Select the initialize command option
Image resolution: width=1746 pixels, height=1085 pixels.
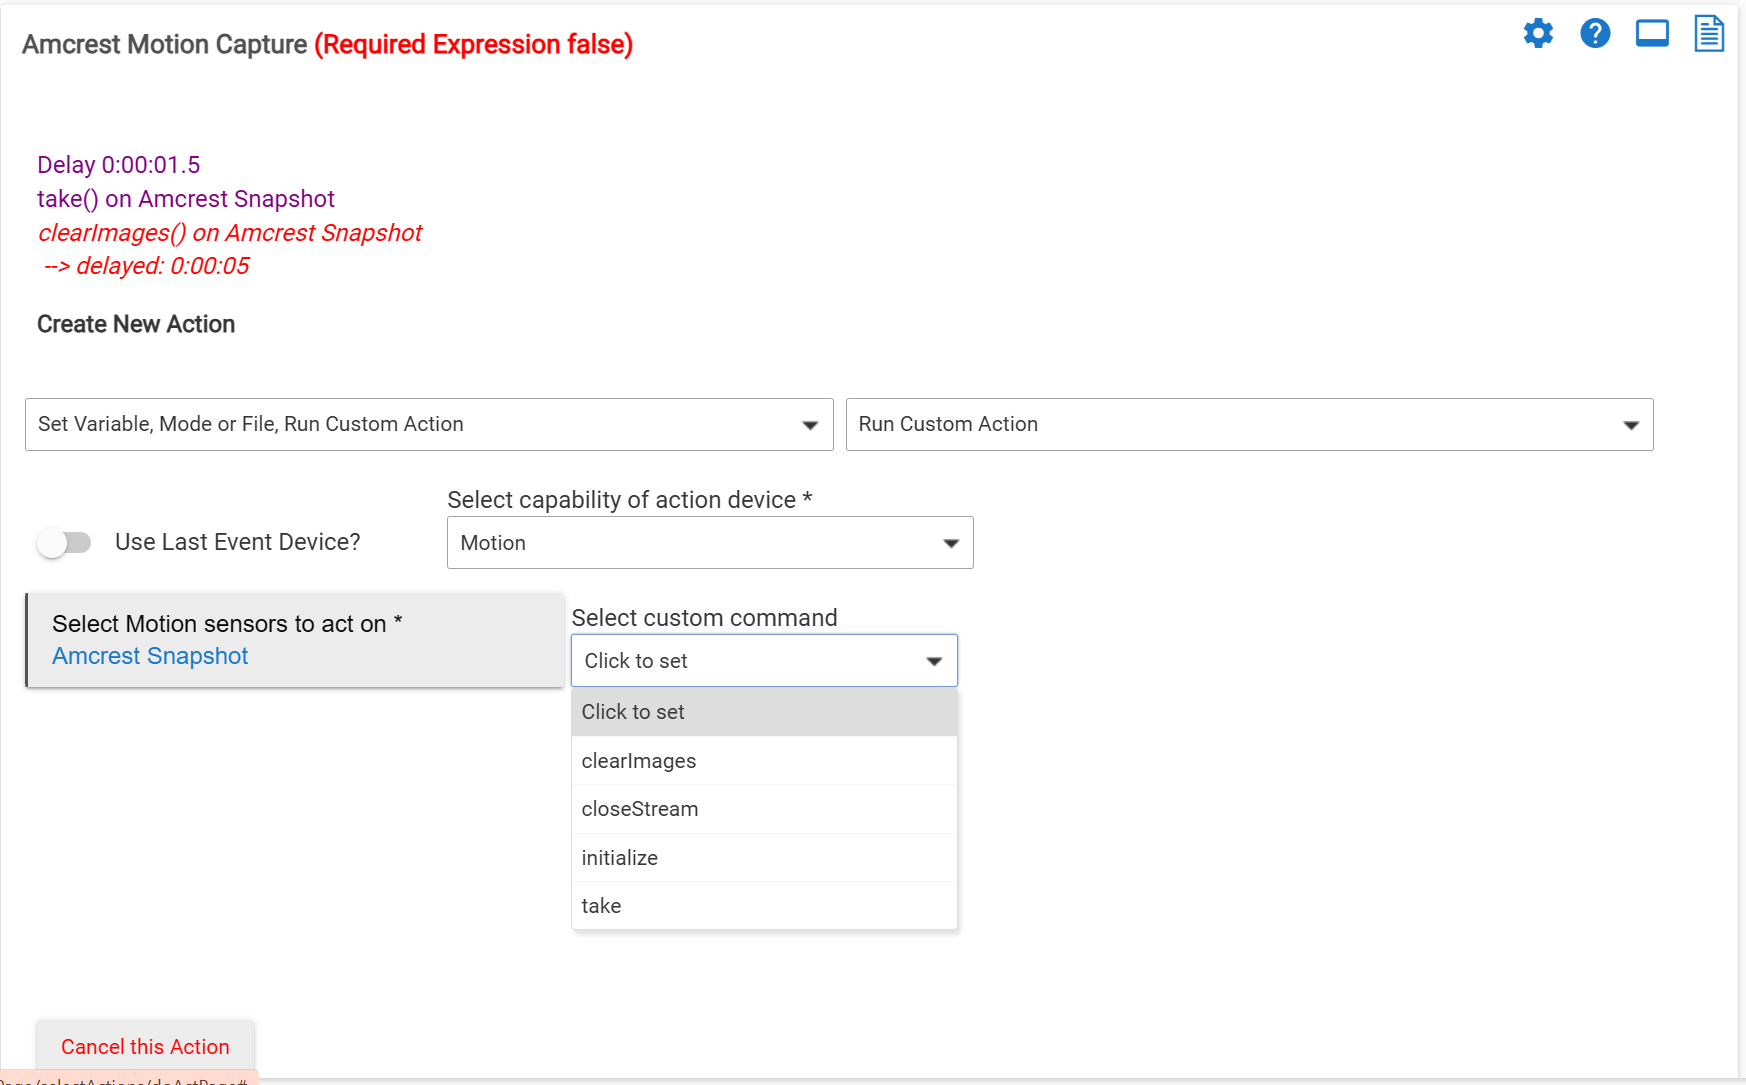(764, 858)
